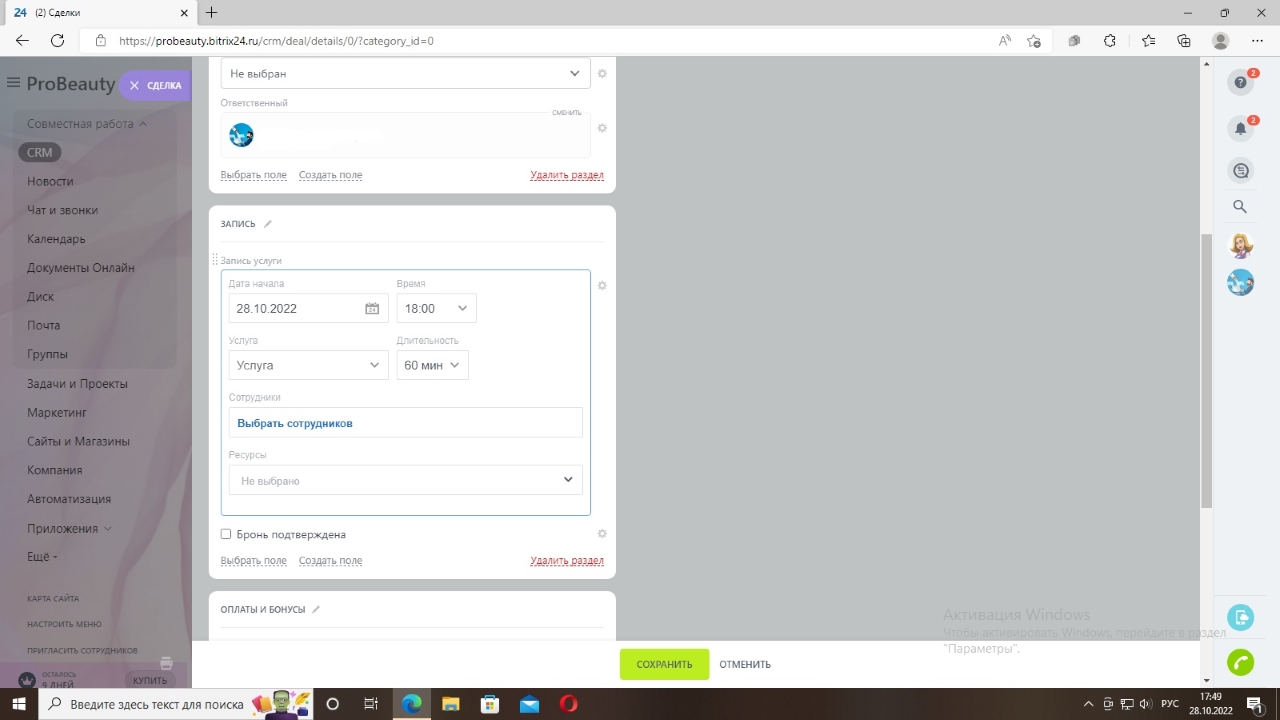This screenshot has width=1280, height=720.
Task: Expand the Ещё item in sidebar
Action: 42,556
